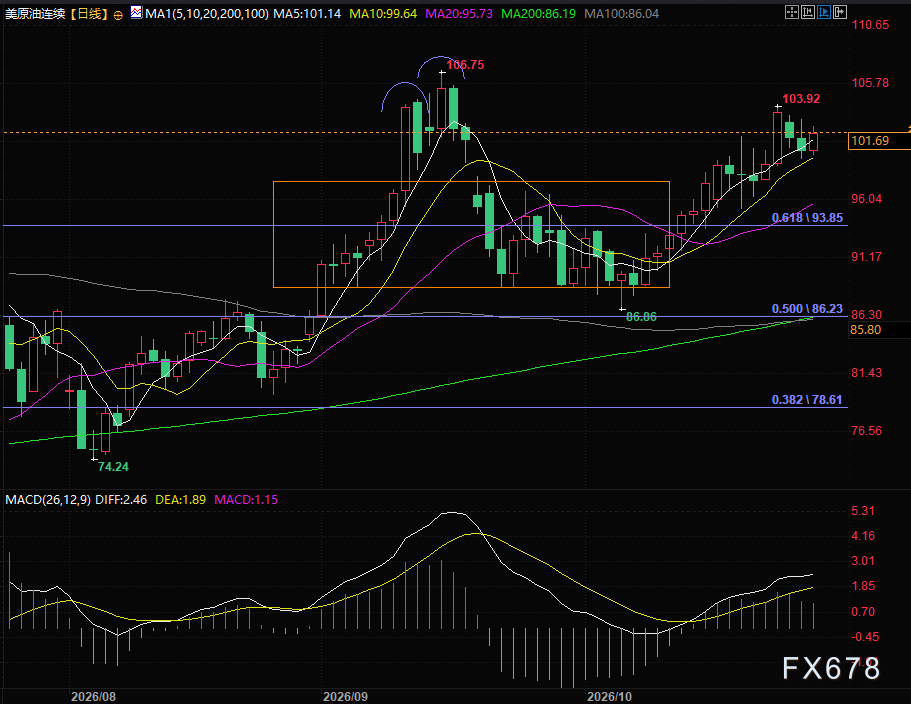Select the 0.382\78.61 Fibonacci level label
Viewport: 911px width, 704px height.
(807, 400)
